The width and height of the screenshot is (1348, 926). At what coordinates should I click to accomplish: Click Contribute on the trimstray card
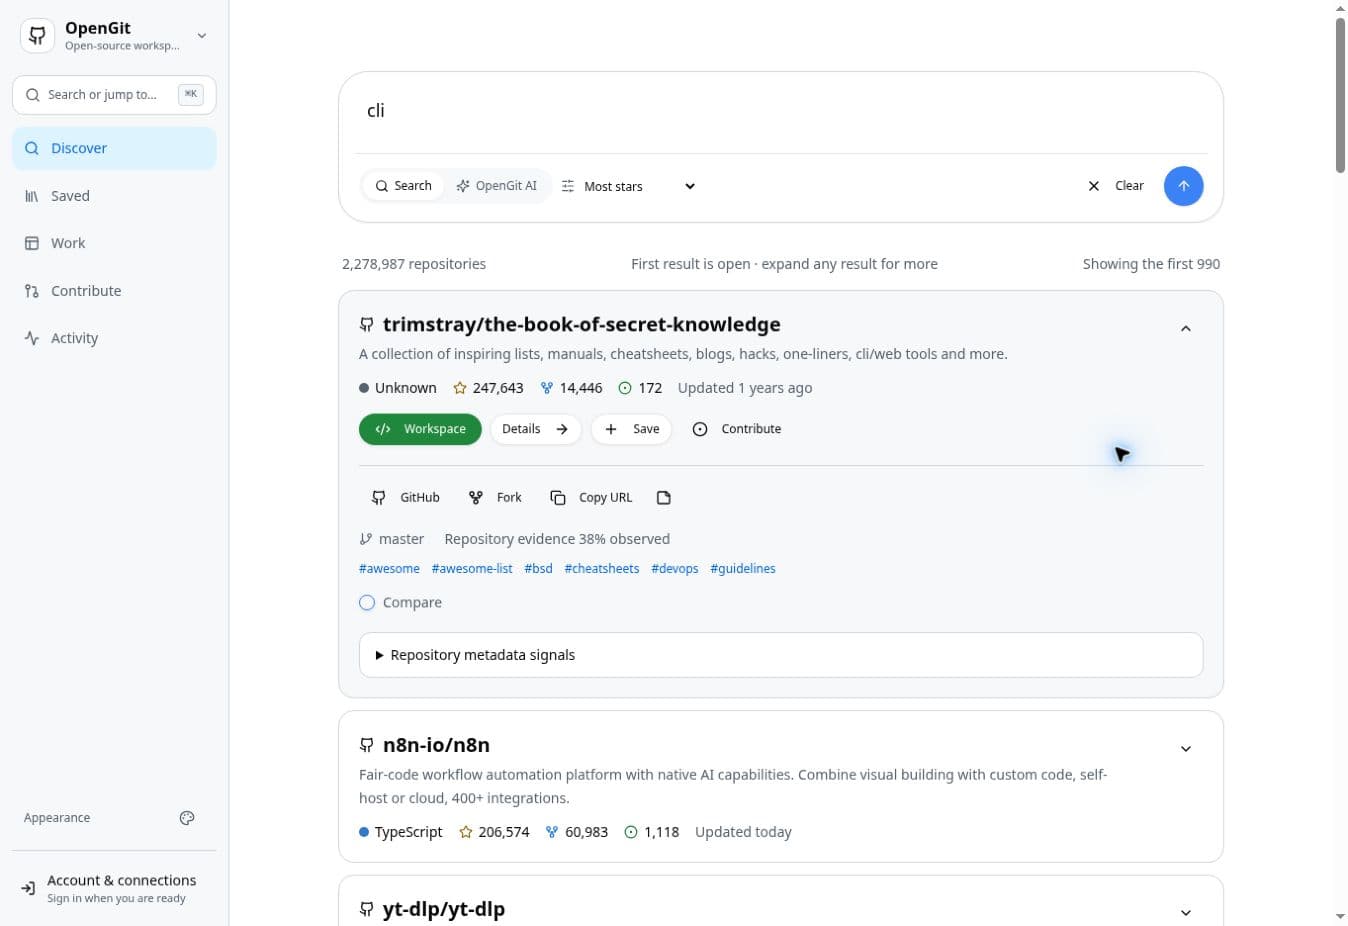737,429
